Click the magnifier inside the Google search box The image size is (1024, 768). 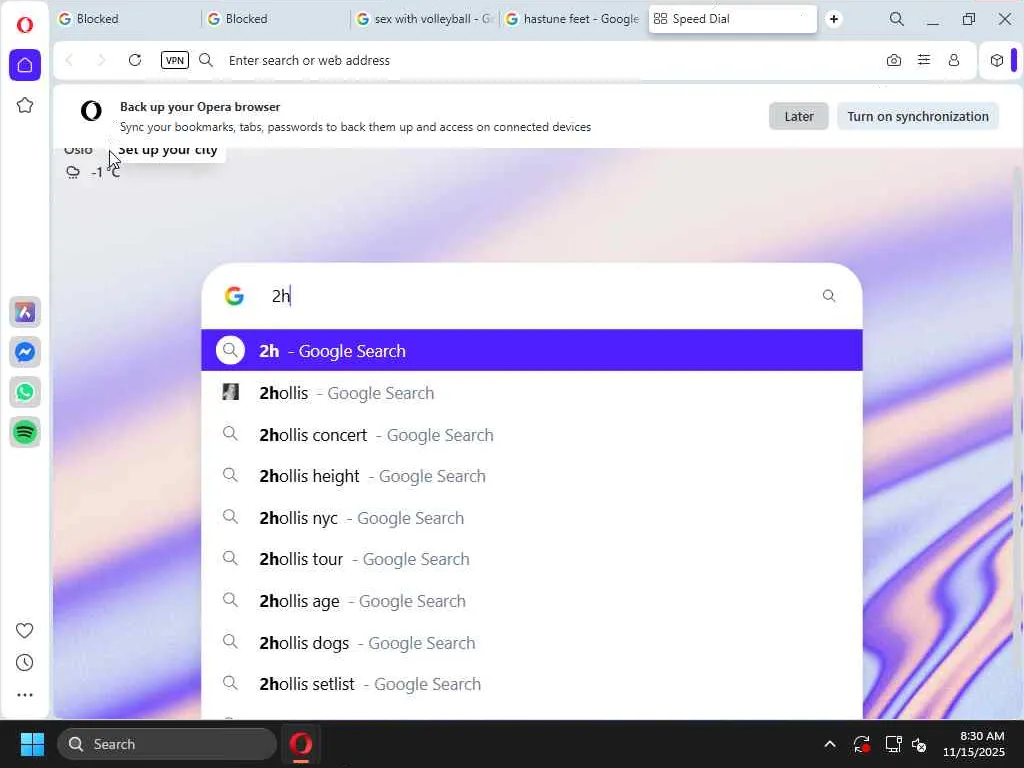pos(829,296)
